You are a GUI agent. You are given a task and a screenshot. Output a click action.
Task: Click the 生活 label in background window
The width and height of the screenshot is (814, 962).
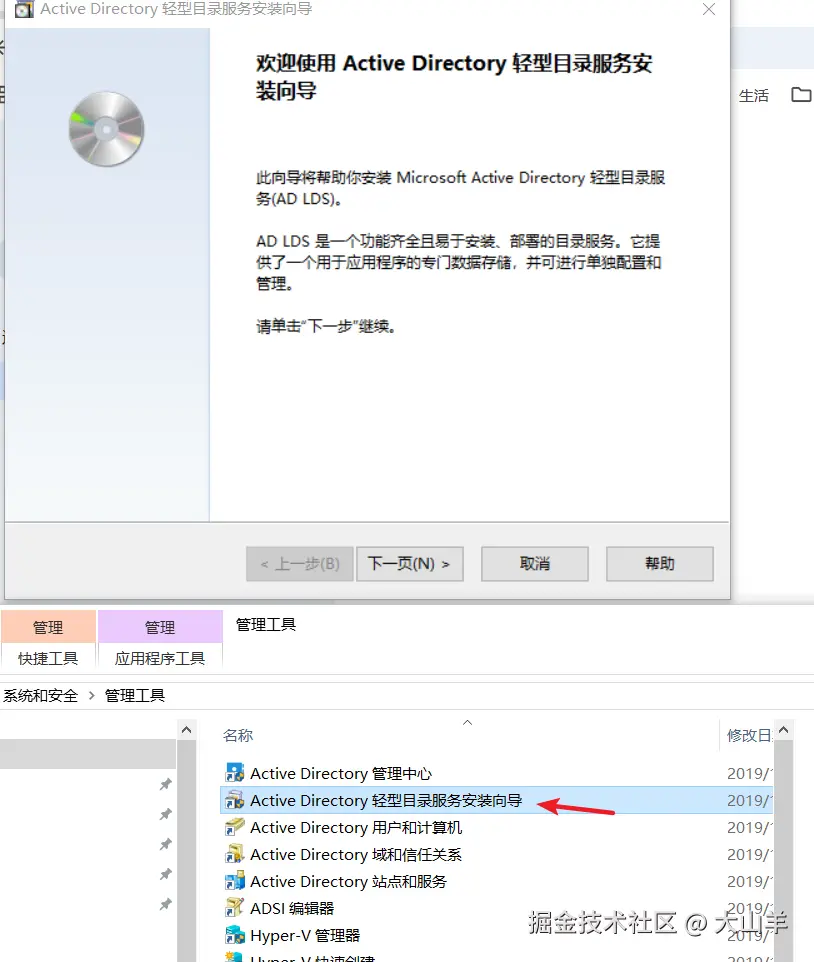click(753, 95)
